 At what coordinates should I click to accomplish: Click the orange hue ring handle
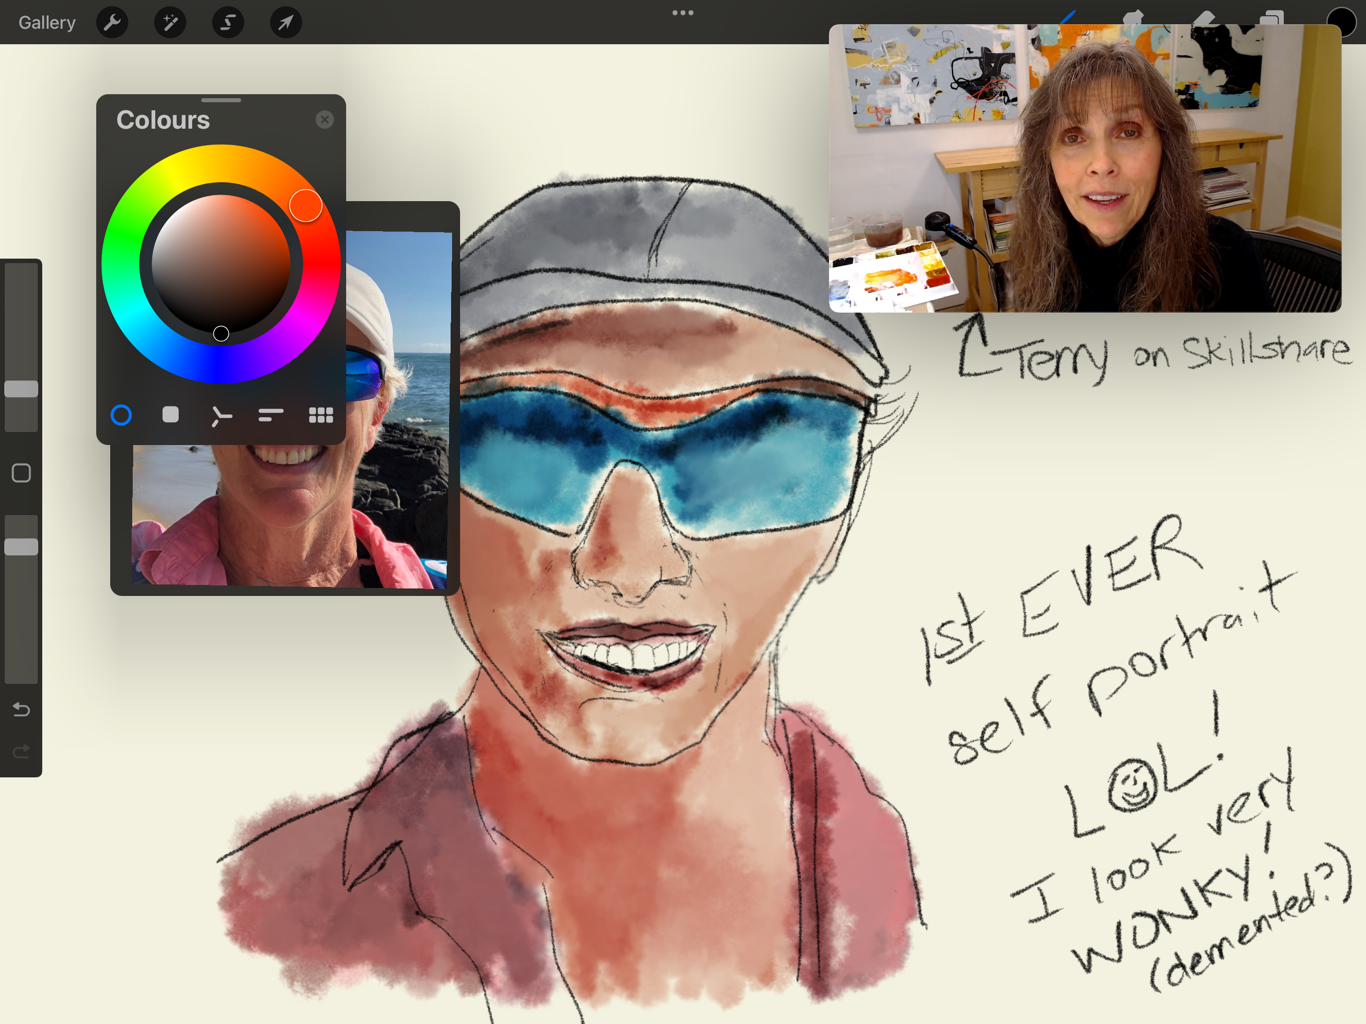tap(306, 205)
